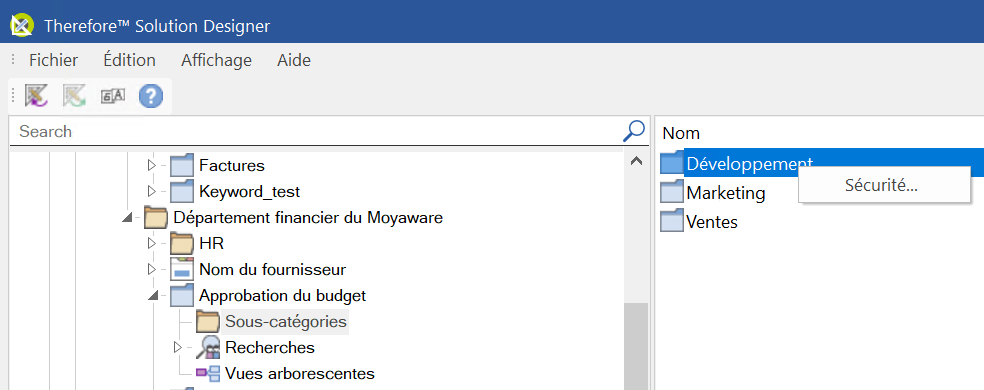
Task: Choose Sécurité... from the context menu
Action: 884,185
